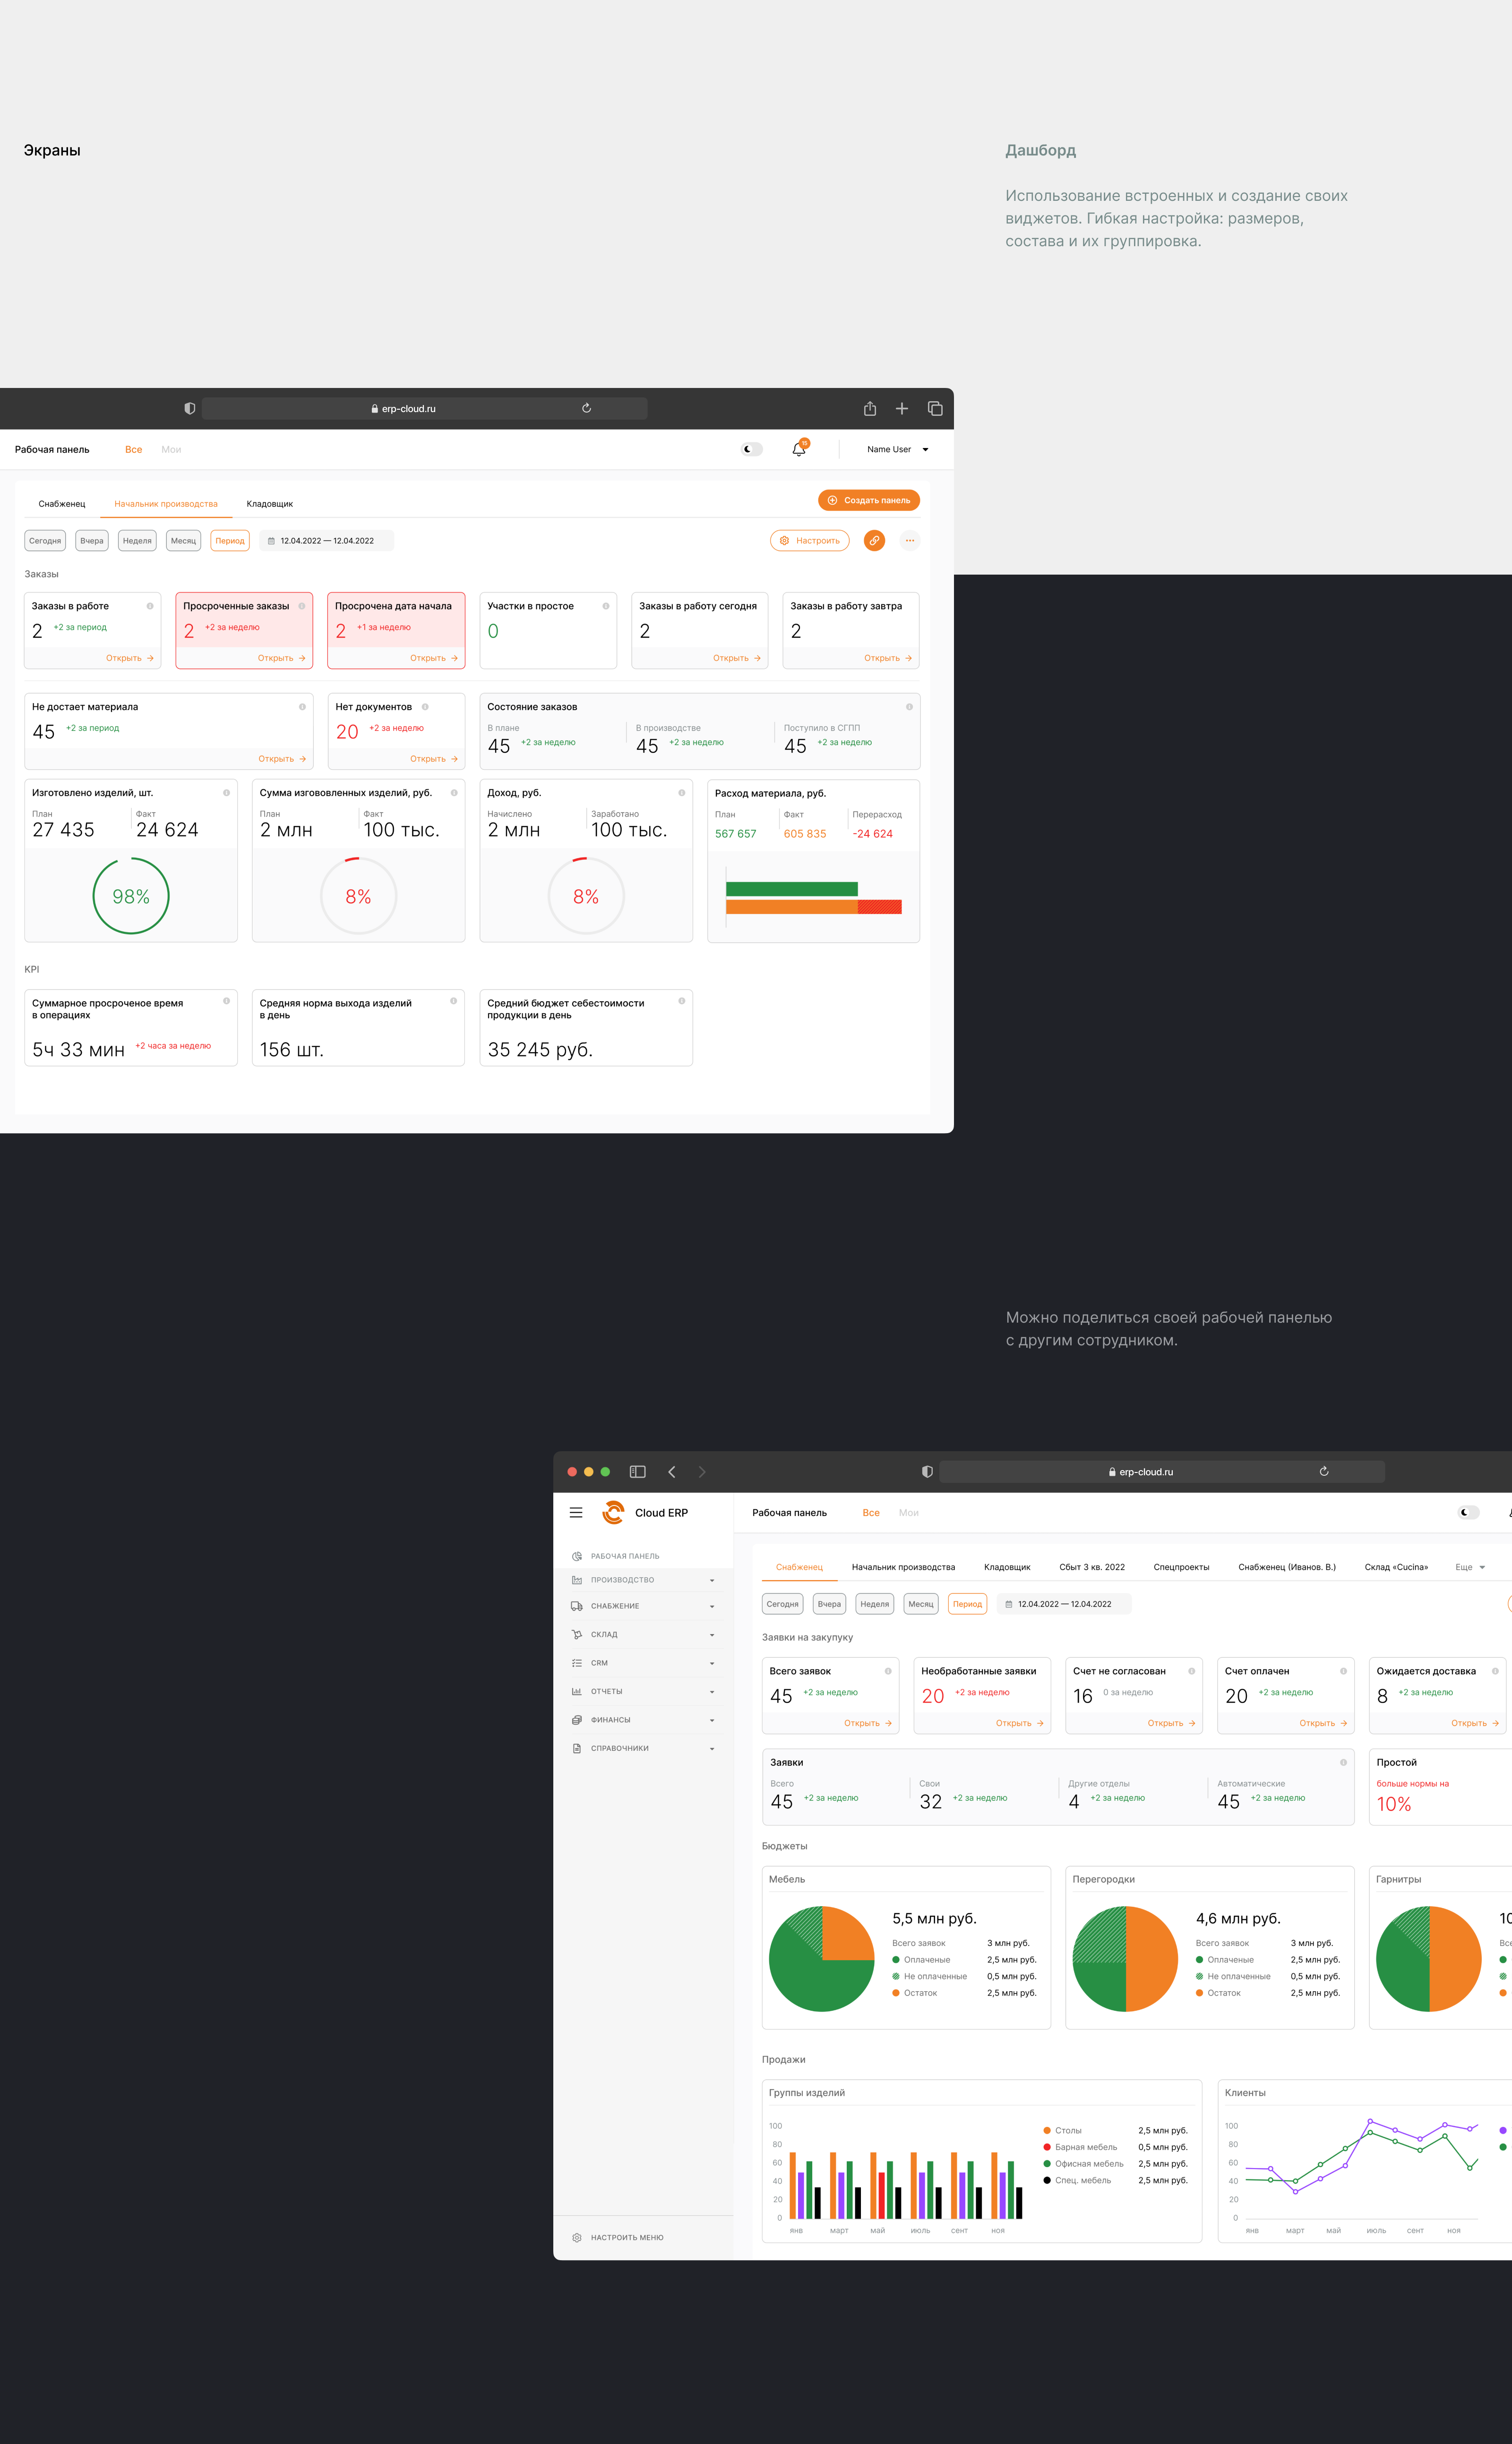Image resolution: width=1512 pixels, height=2444 pixels.
Task: Click the date range field in top panel
Action: point(327,541)
